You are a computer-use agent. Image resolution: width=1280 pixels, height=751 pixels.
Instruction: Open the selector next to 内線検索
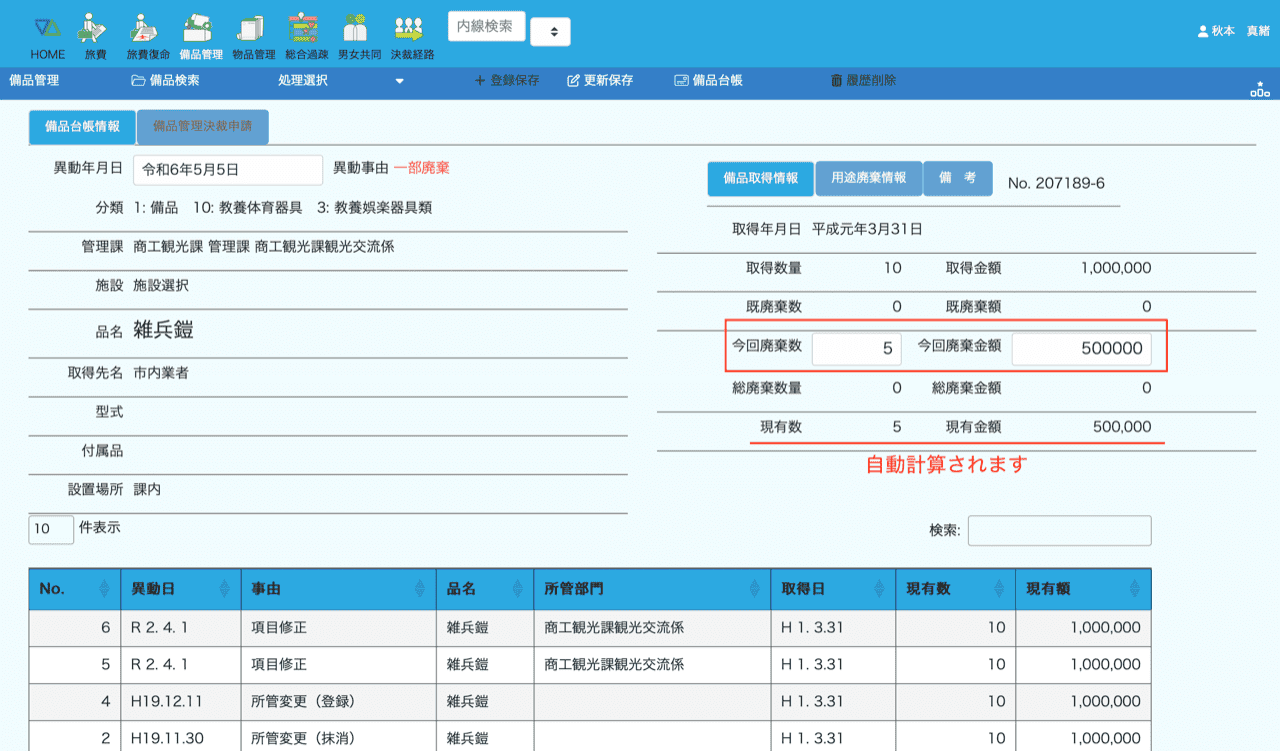coord(550,32)
